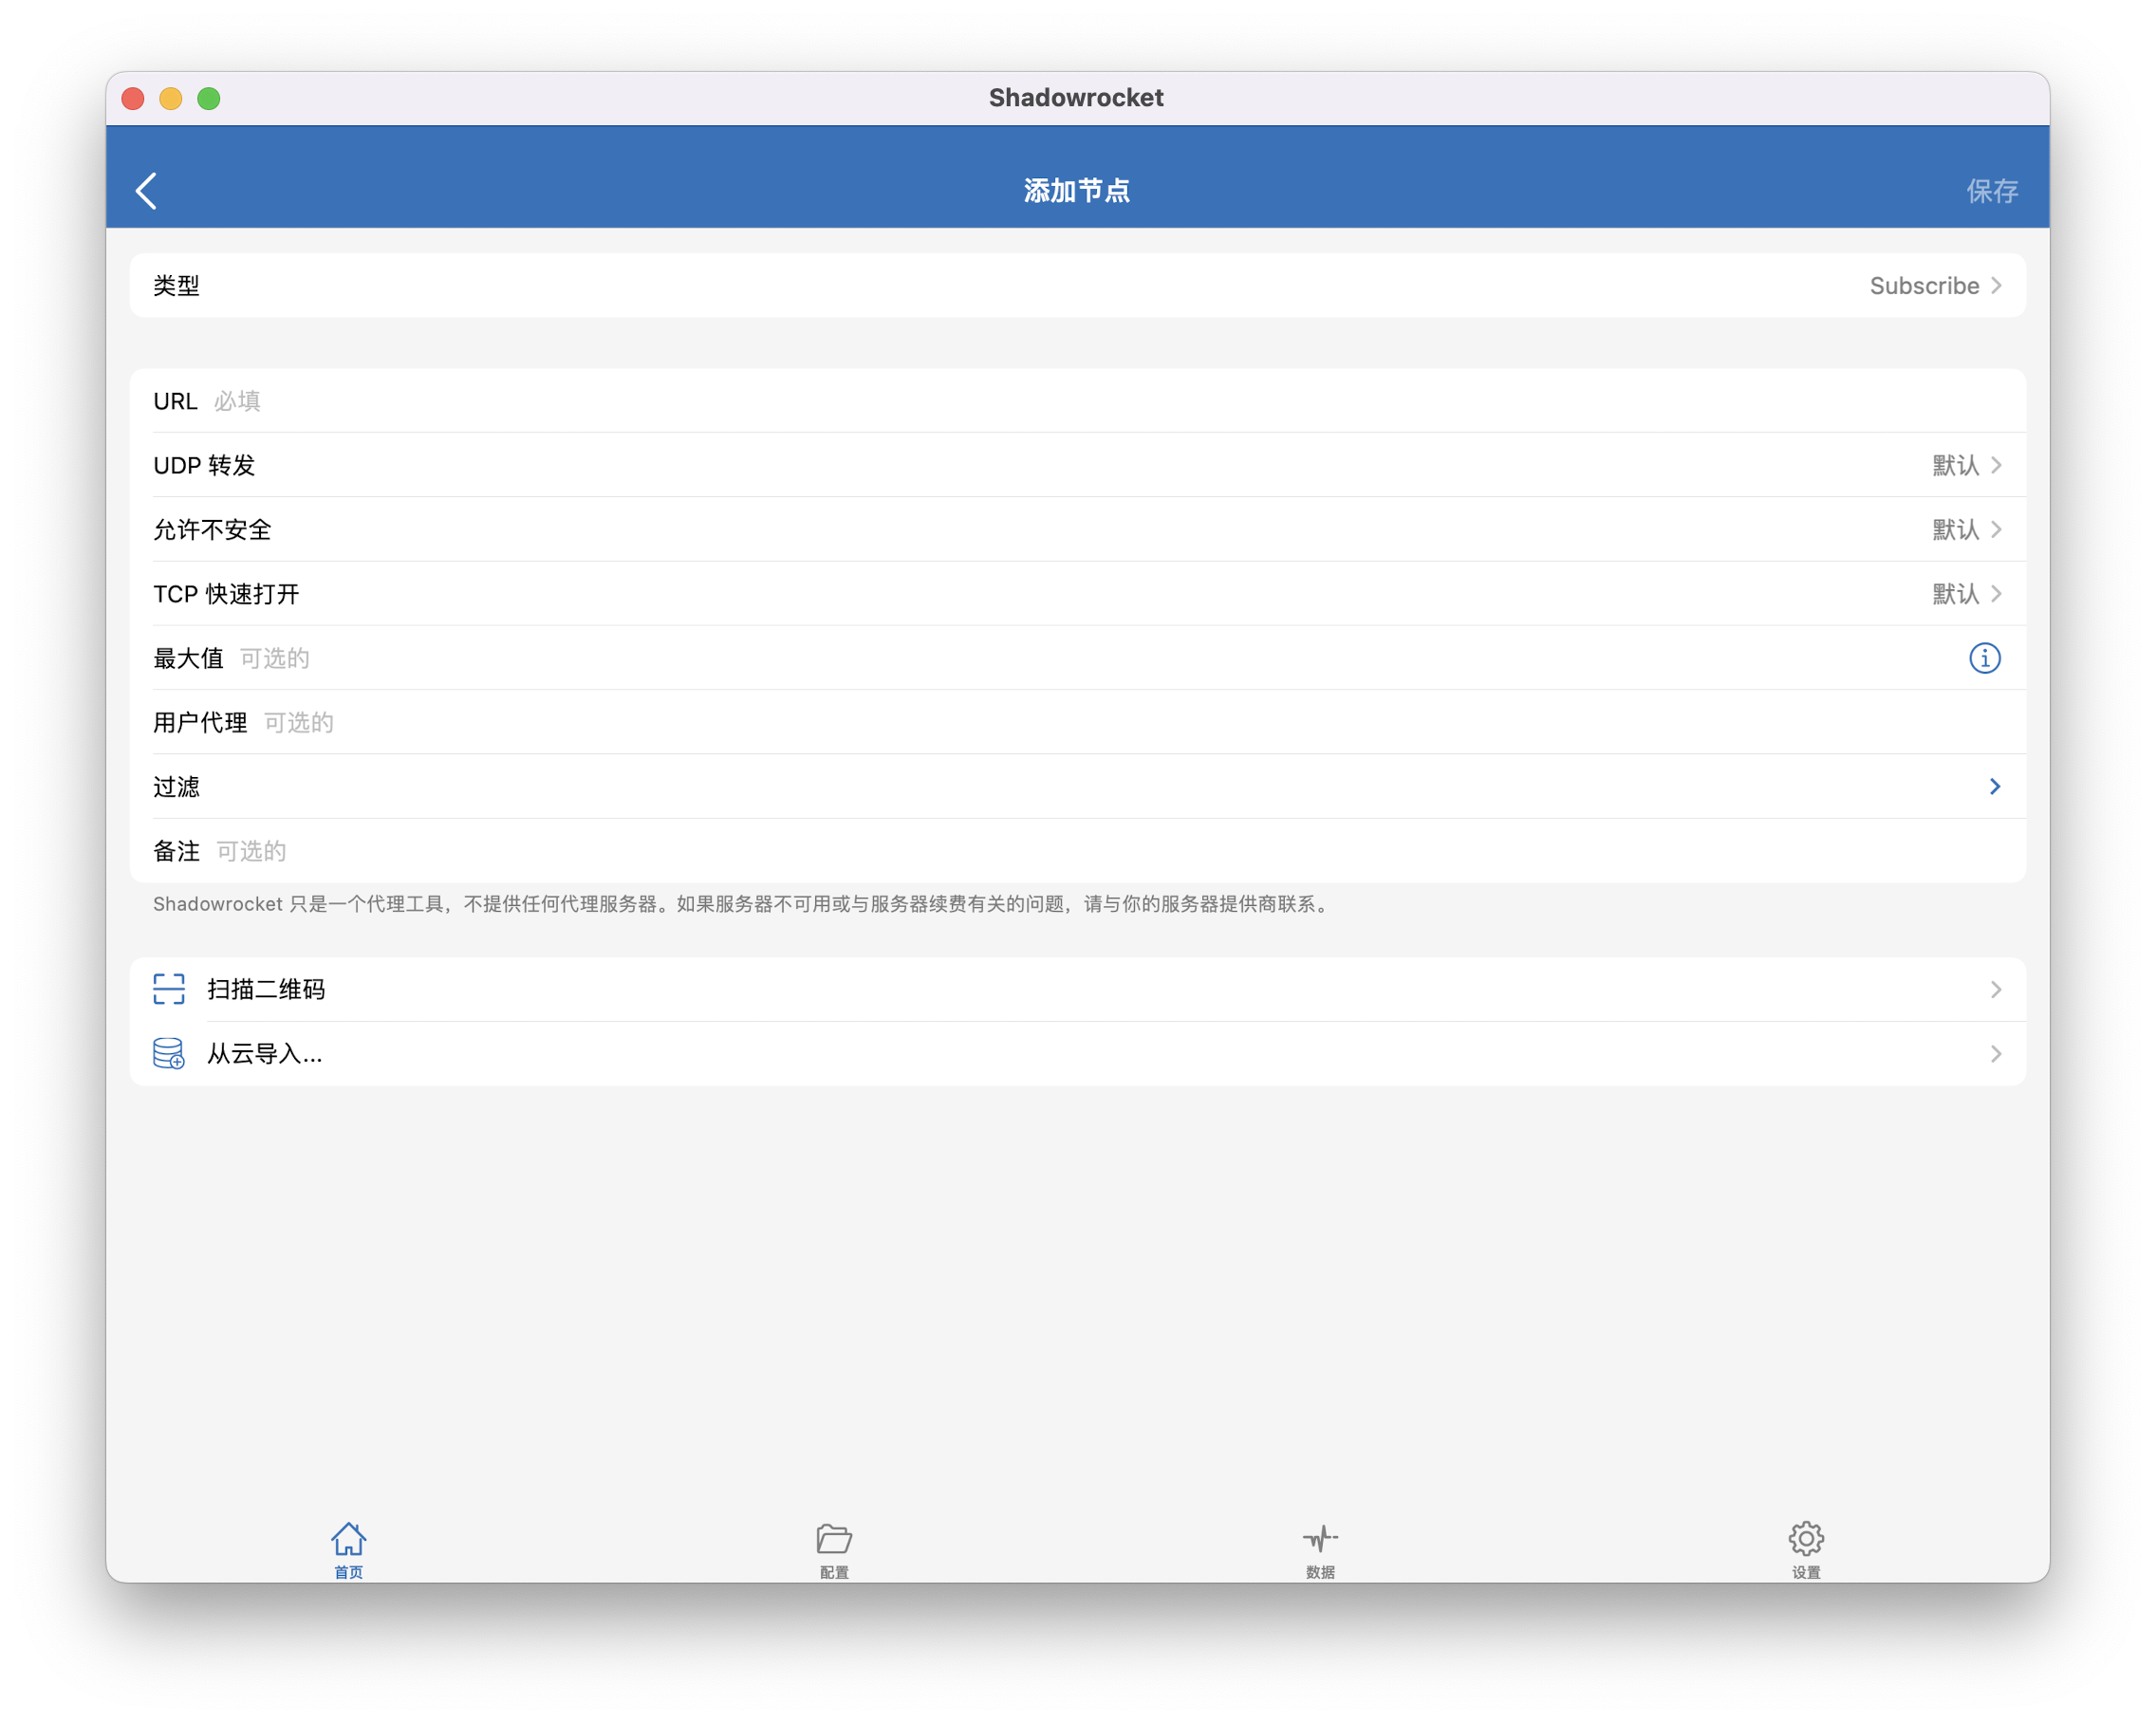Switch to the 配置 config tab
The width and height of the screenshot is (2156, 1723).
tap(834, 1550)
